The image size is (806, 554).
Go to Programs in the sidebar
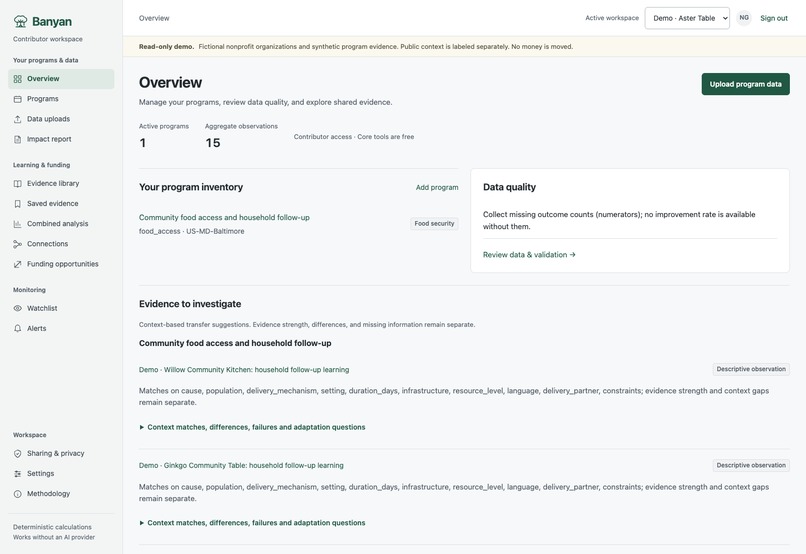61,99
